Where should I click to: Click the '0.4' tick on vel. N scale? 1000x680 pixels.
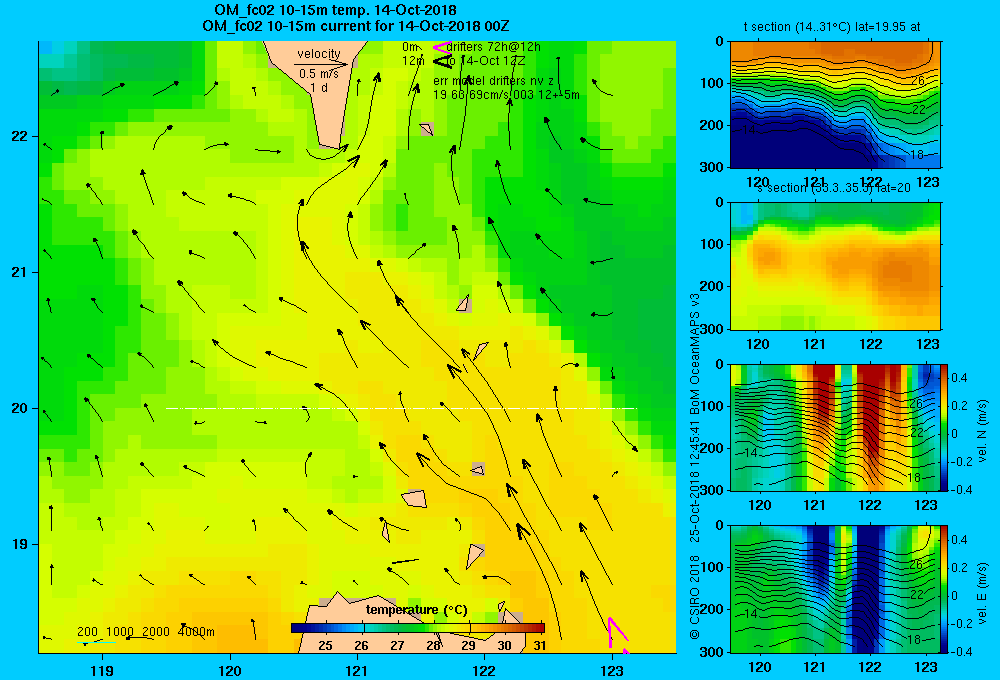(960, 378)
